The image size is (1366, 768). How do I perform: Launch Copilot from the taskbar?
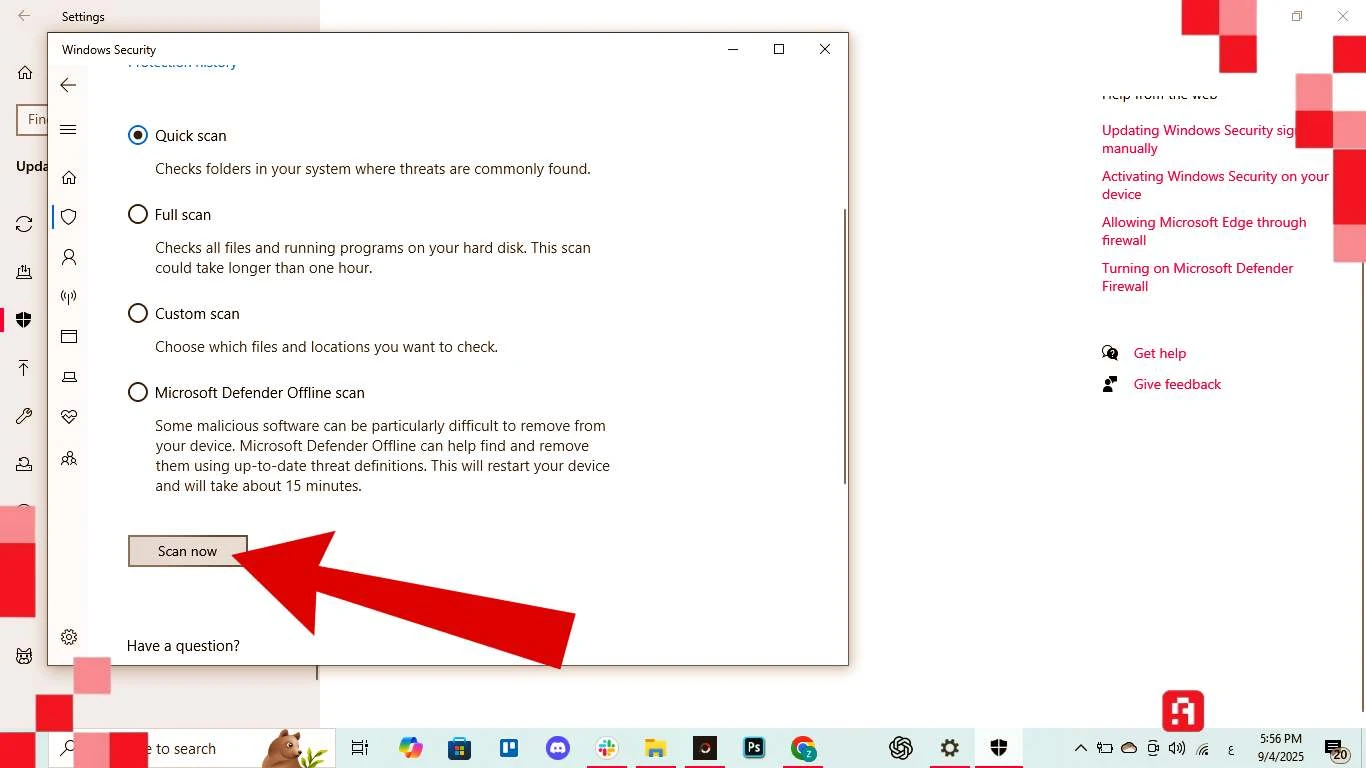[x=410, y=748]
